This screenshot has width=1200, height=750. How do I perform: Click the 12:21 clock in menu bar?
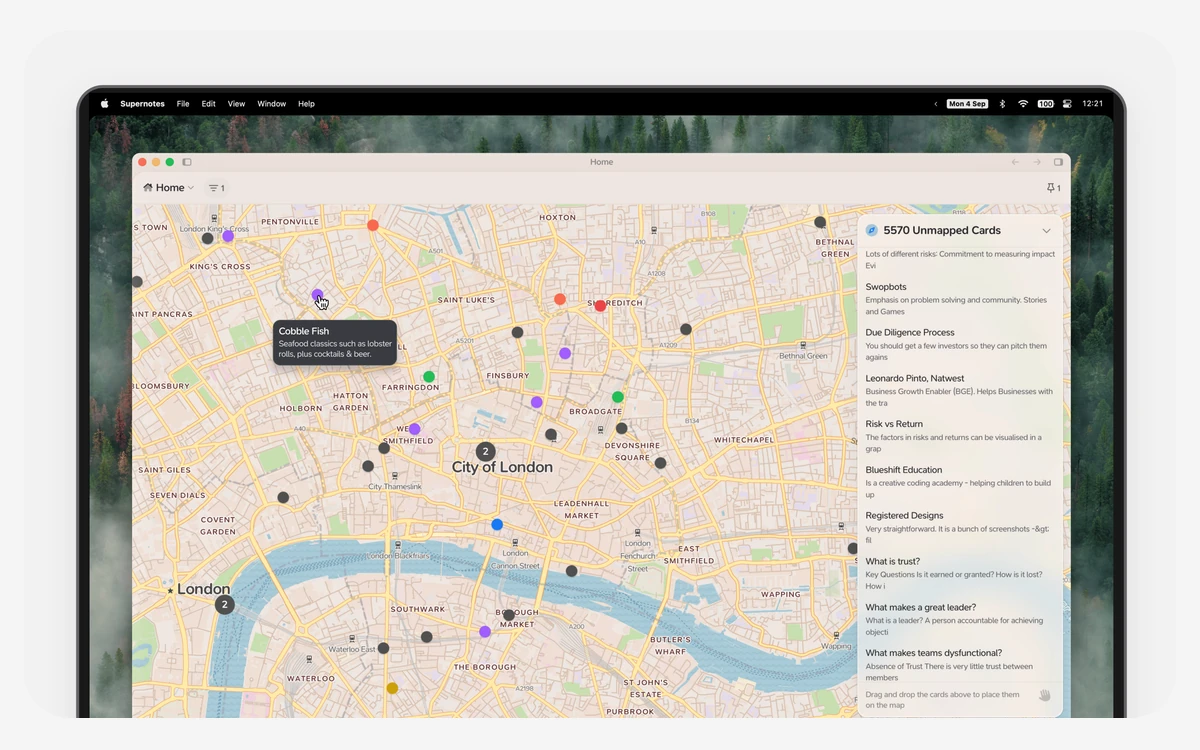click(1093, 104)
